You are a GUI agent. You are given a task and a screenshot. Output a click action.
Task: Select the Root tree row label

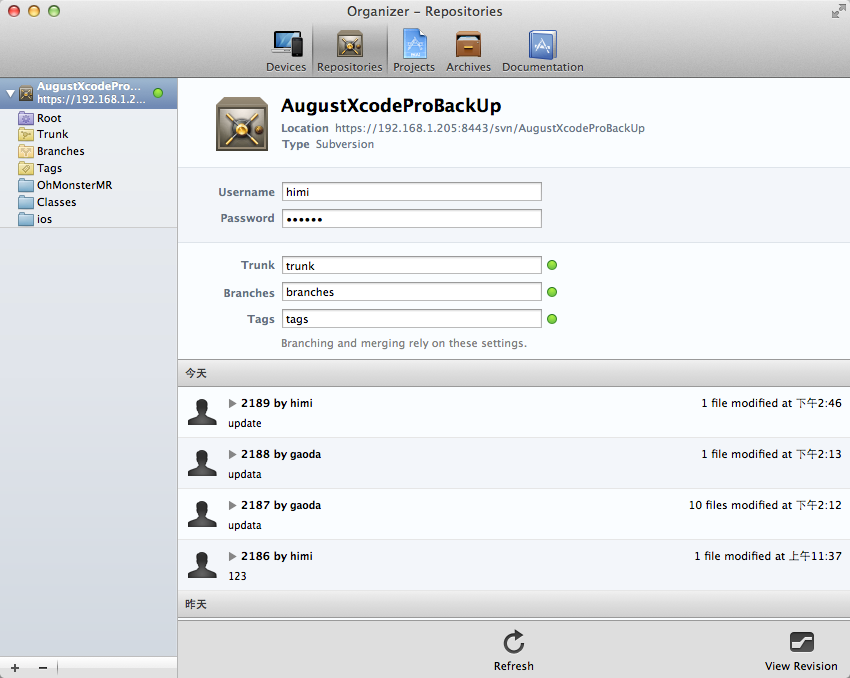[49, 118]
